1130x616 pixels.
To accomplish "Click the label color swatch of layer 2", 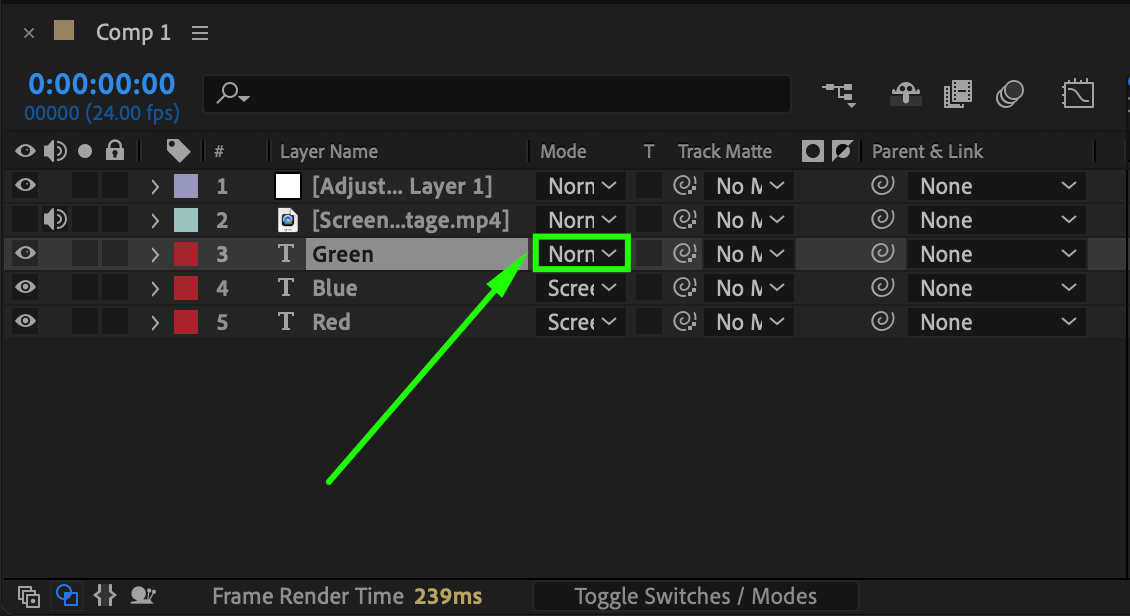I will coord(186,220).
